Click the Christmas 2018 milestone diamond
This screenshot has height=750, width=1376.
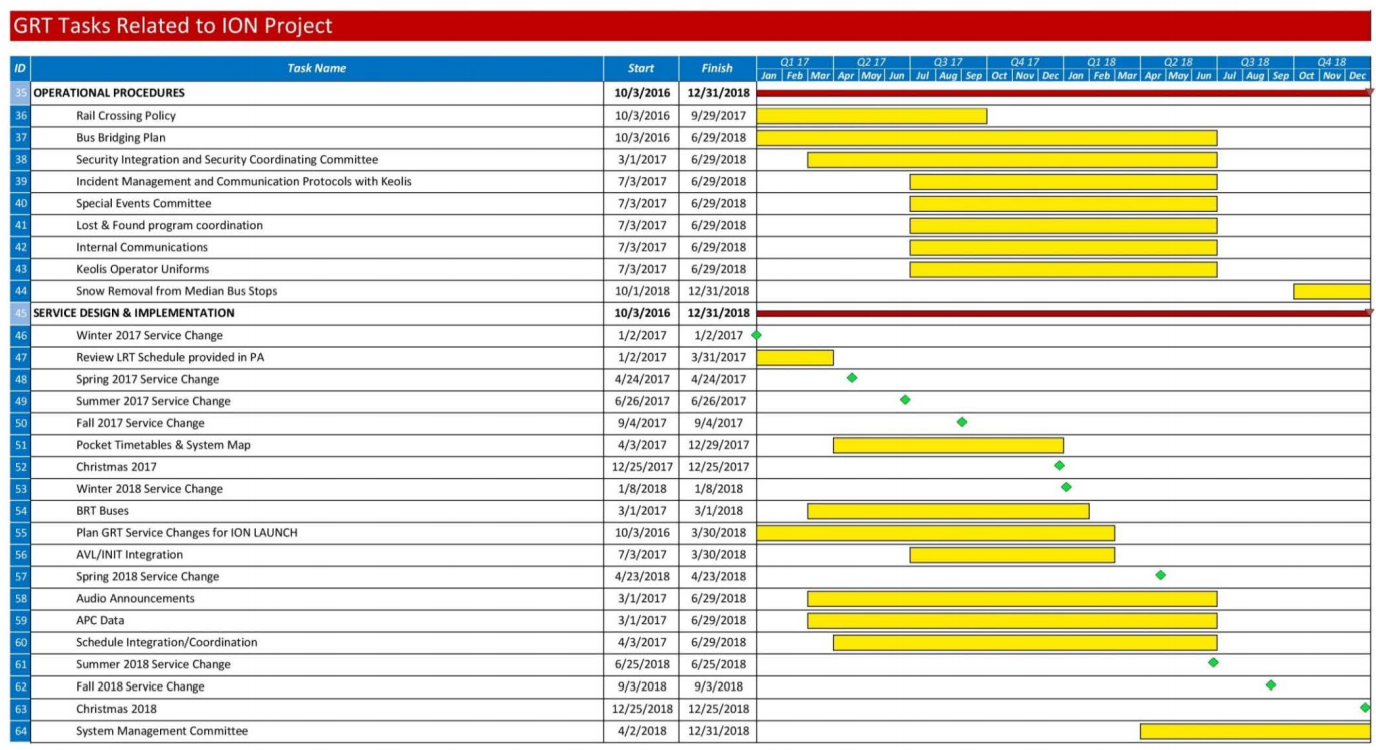pos(1365,707)
